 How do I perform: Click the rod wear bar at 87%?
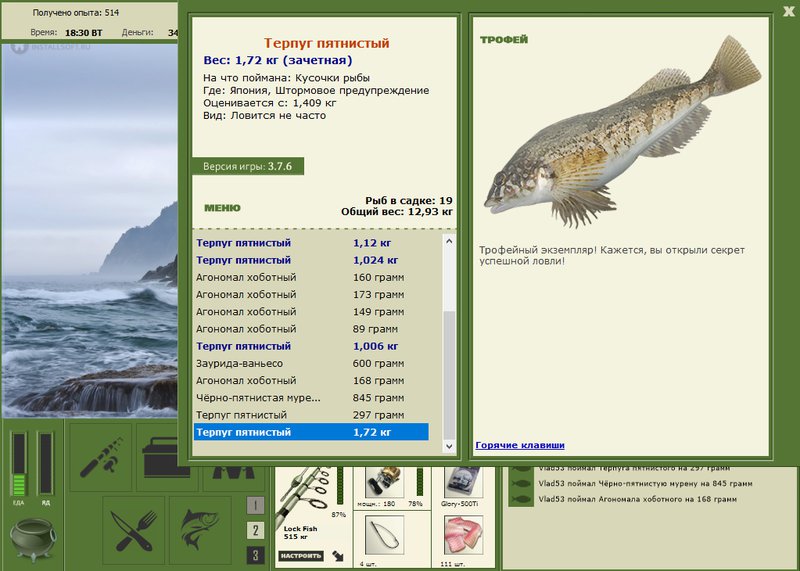pos(340,485)
